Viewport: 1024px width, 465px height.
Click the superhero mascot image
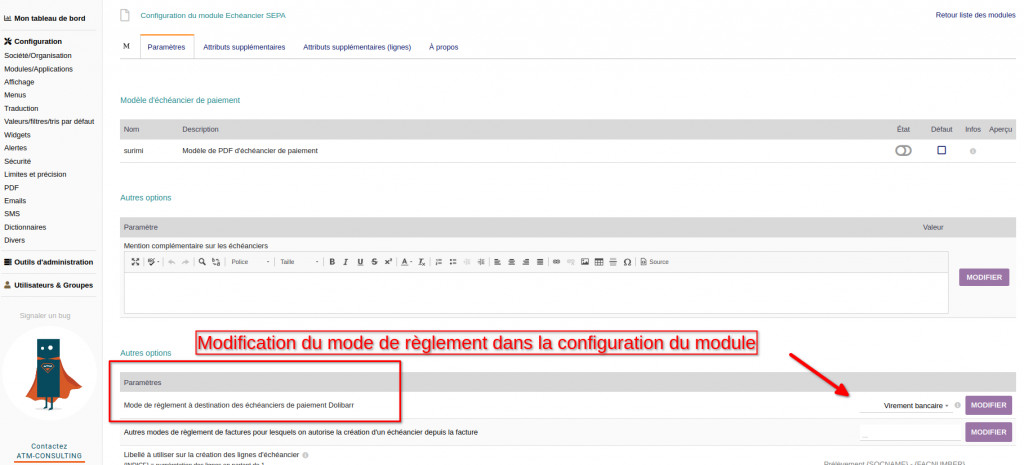[50, 373]
